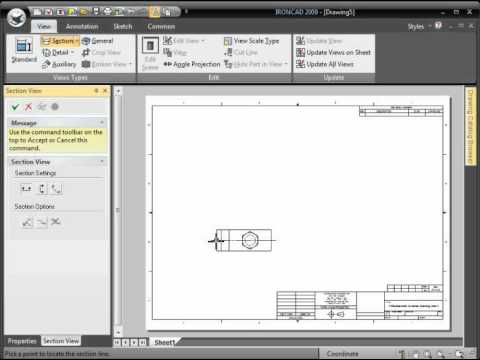
Task: Choose the Section view tool
Action: (x=58, y=41)
